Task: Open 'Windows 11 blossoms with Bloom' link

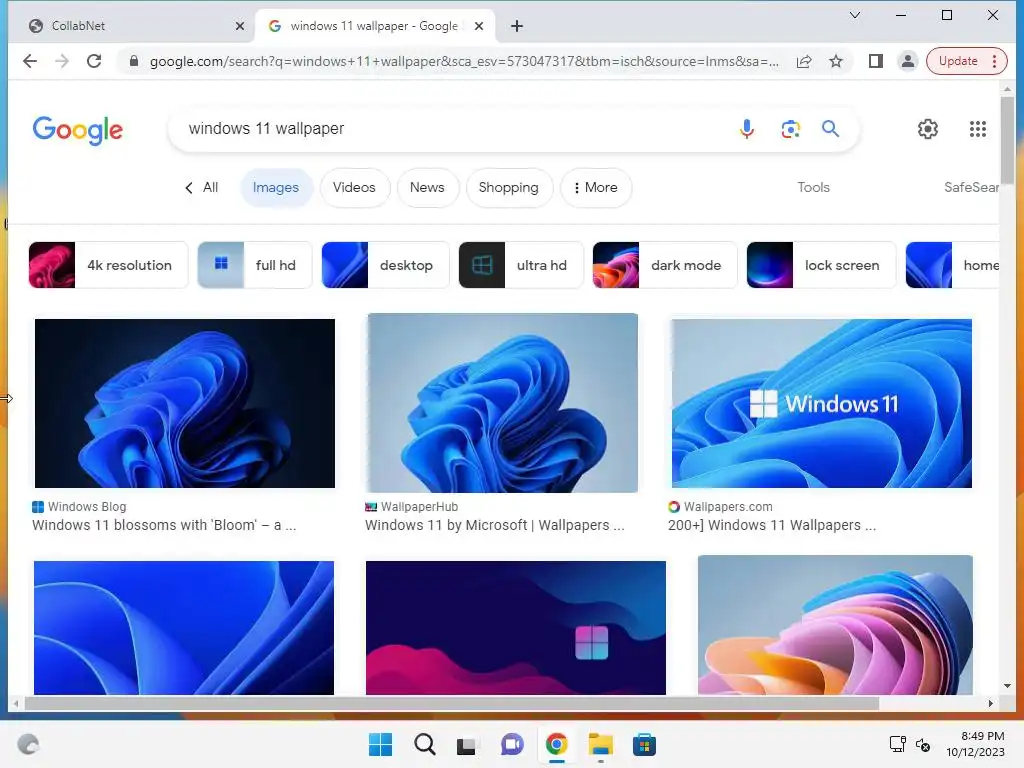Action: [x=164, y=525]
